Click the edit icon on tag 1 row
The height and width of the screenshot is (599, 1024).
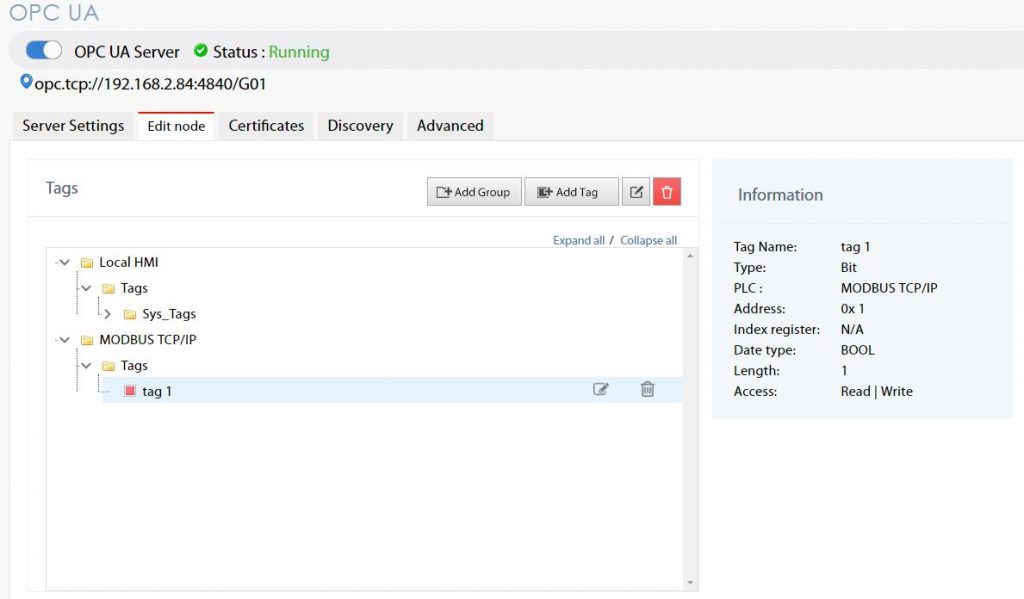(601, 390)
